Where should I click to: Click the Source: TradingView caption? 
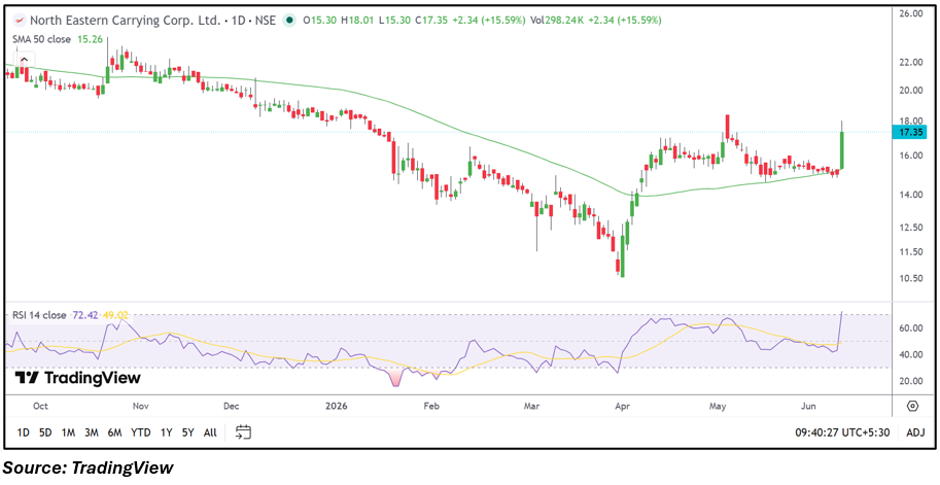89,467
